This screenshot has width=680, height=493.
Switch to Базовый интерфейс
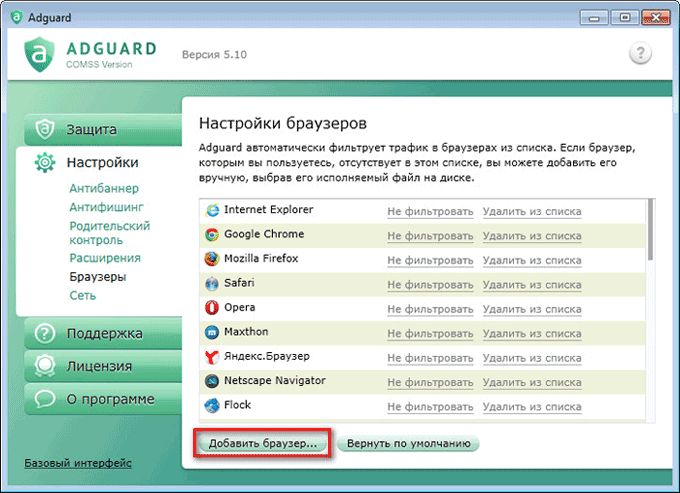78,463
